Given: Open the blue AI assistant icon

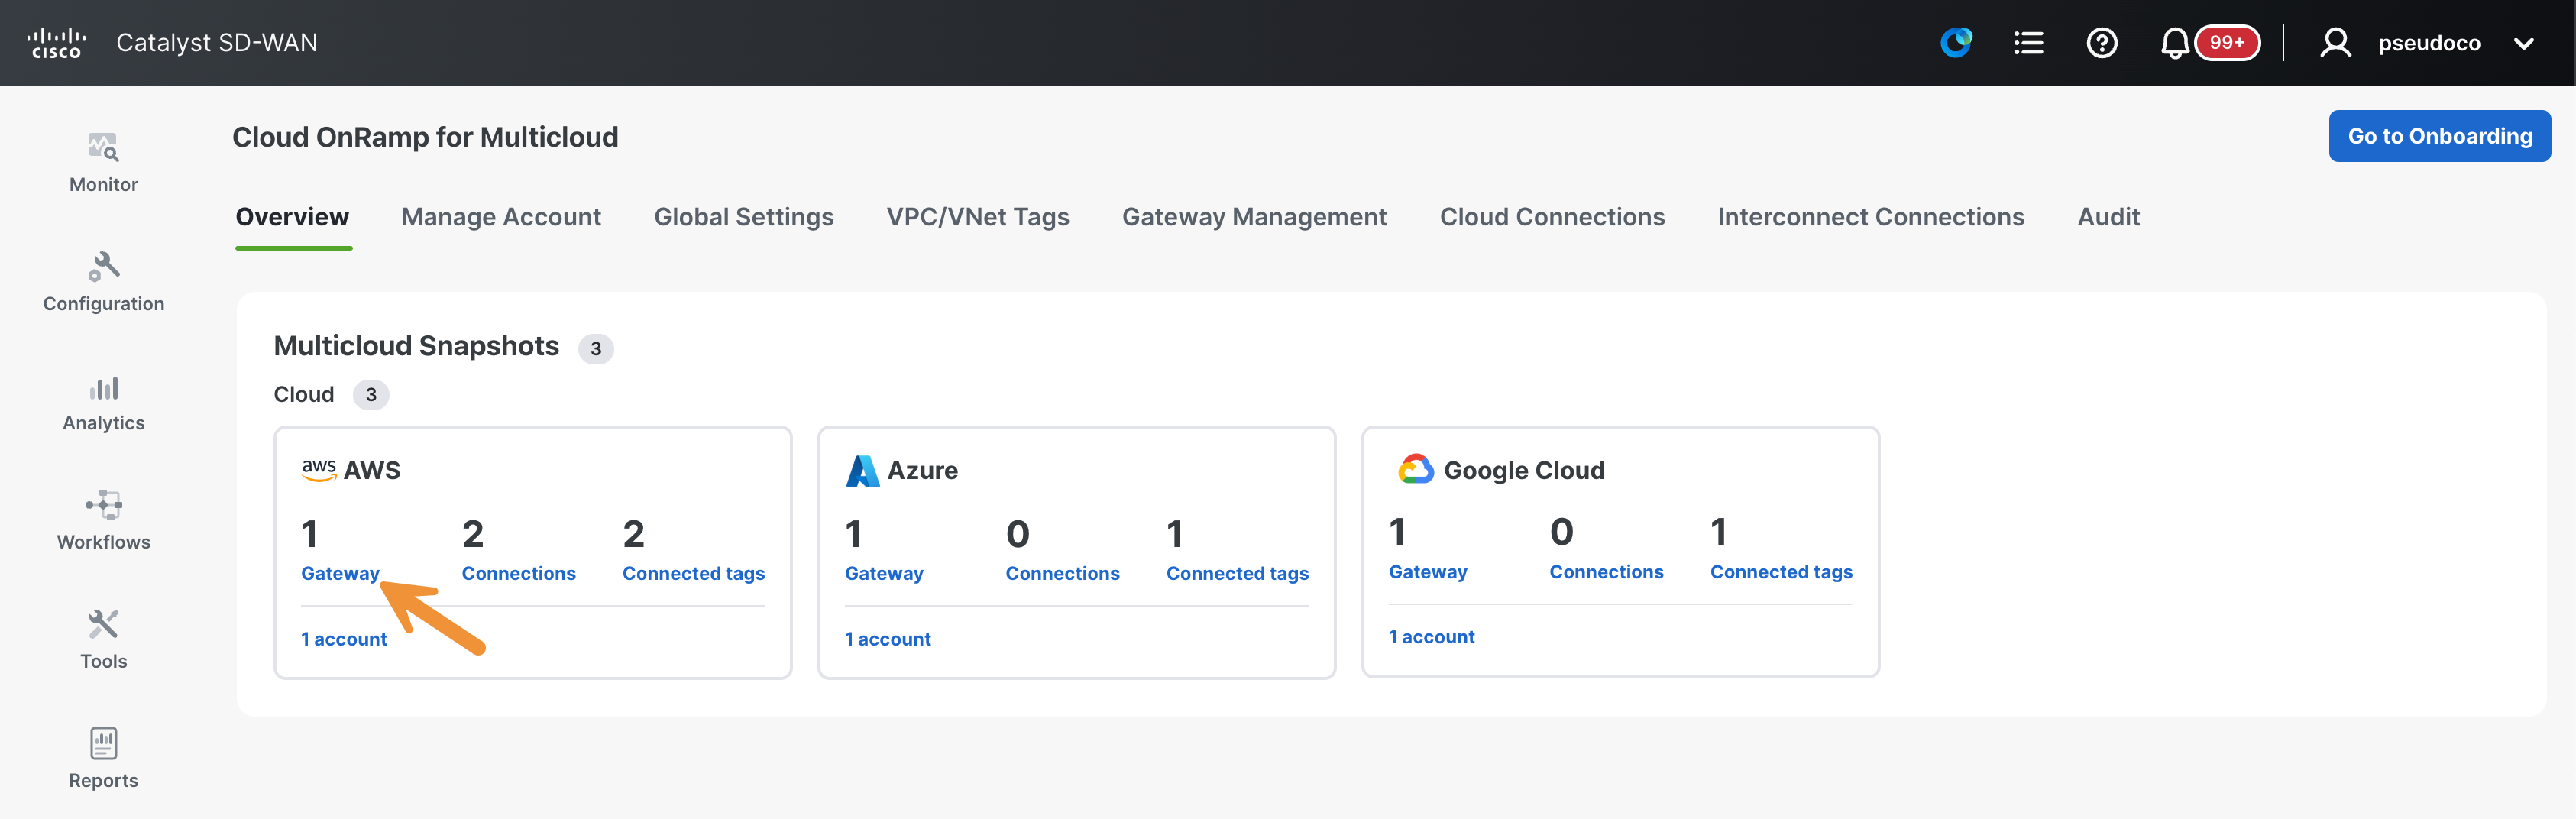Looking at the screenshot, I should point(1956,43).
